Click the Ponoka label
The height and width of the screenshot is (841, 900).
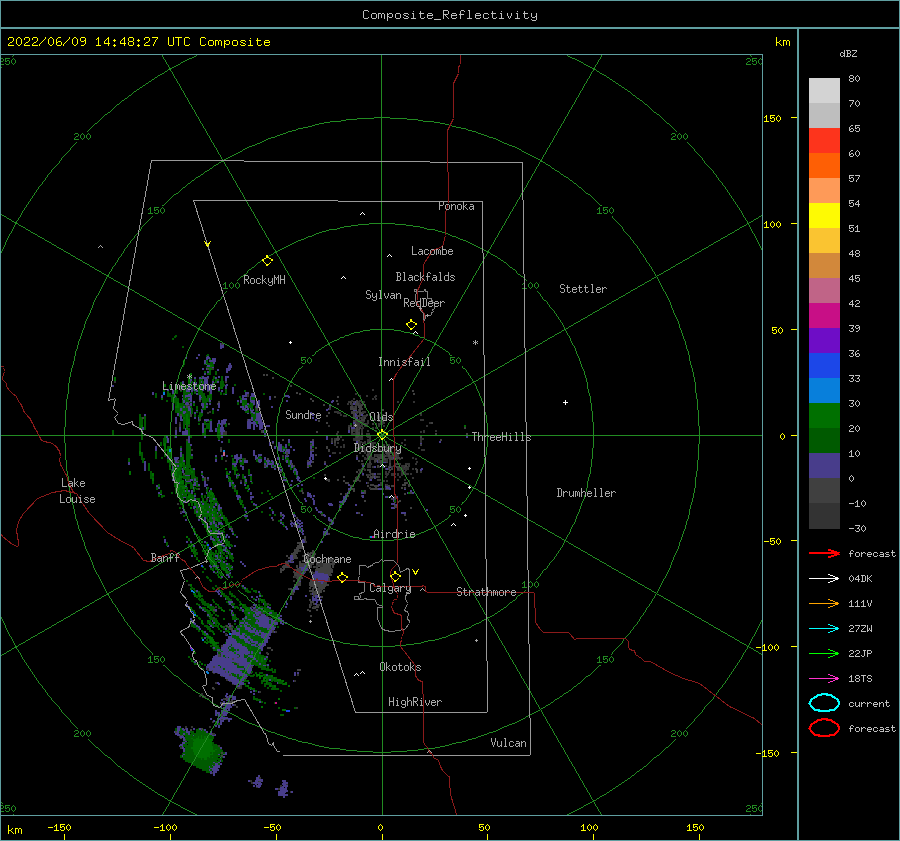pyautogui.click(x=456, y=206)
